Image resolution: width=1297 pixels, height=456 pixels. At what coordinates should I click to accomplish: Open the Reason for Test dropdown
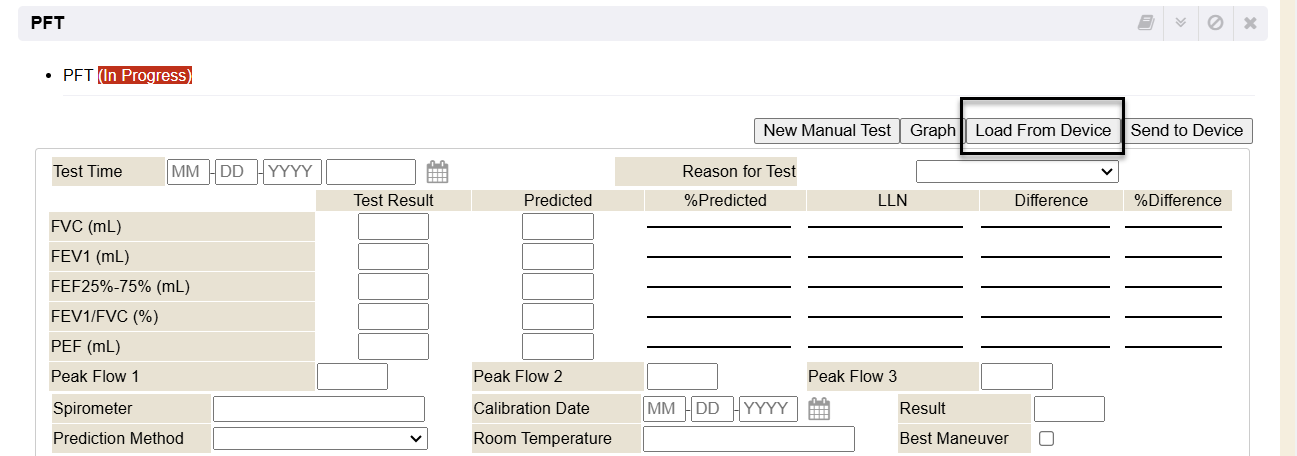[1017, 172]
